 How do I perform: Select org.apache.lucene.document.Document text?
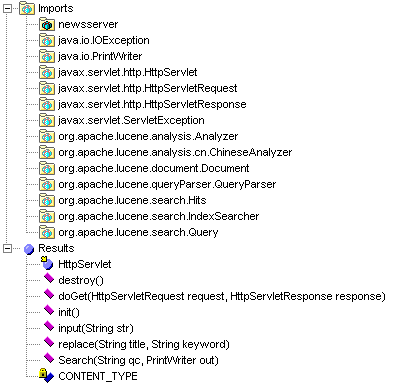pyautogui.click(x=154, y=168)
